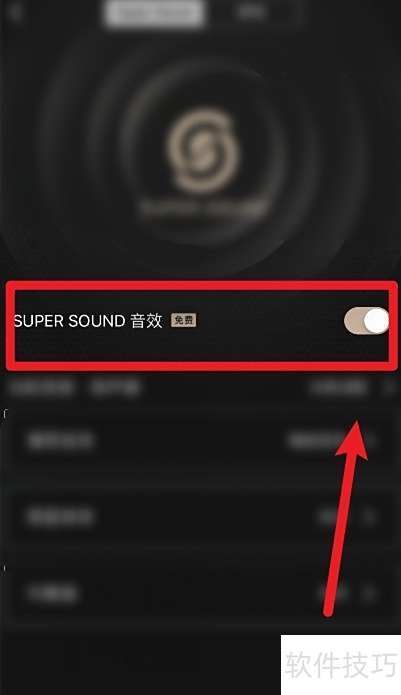
Task: Expand the second settings row chevron
Action: coord(368,516)
